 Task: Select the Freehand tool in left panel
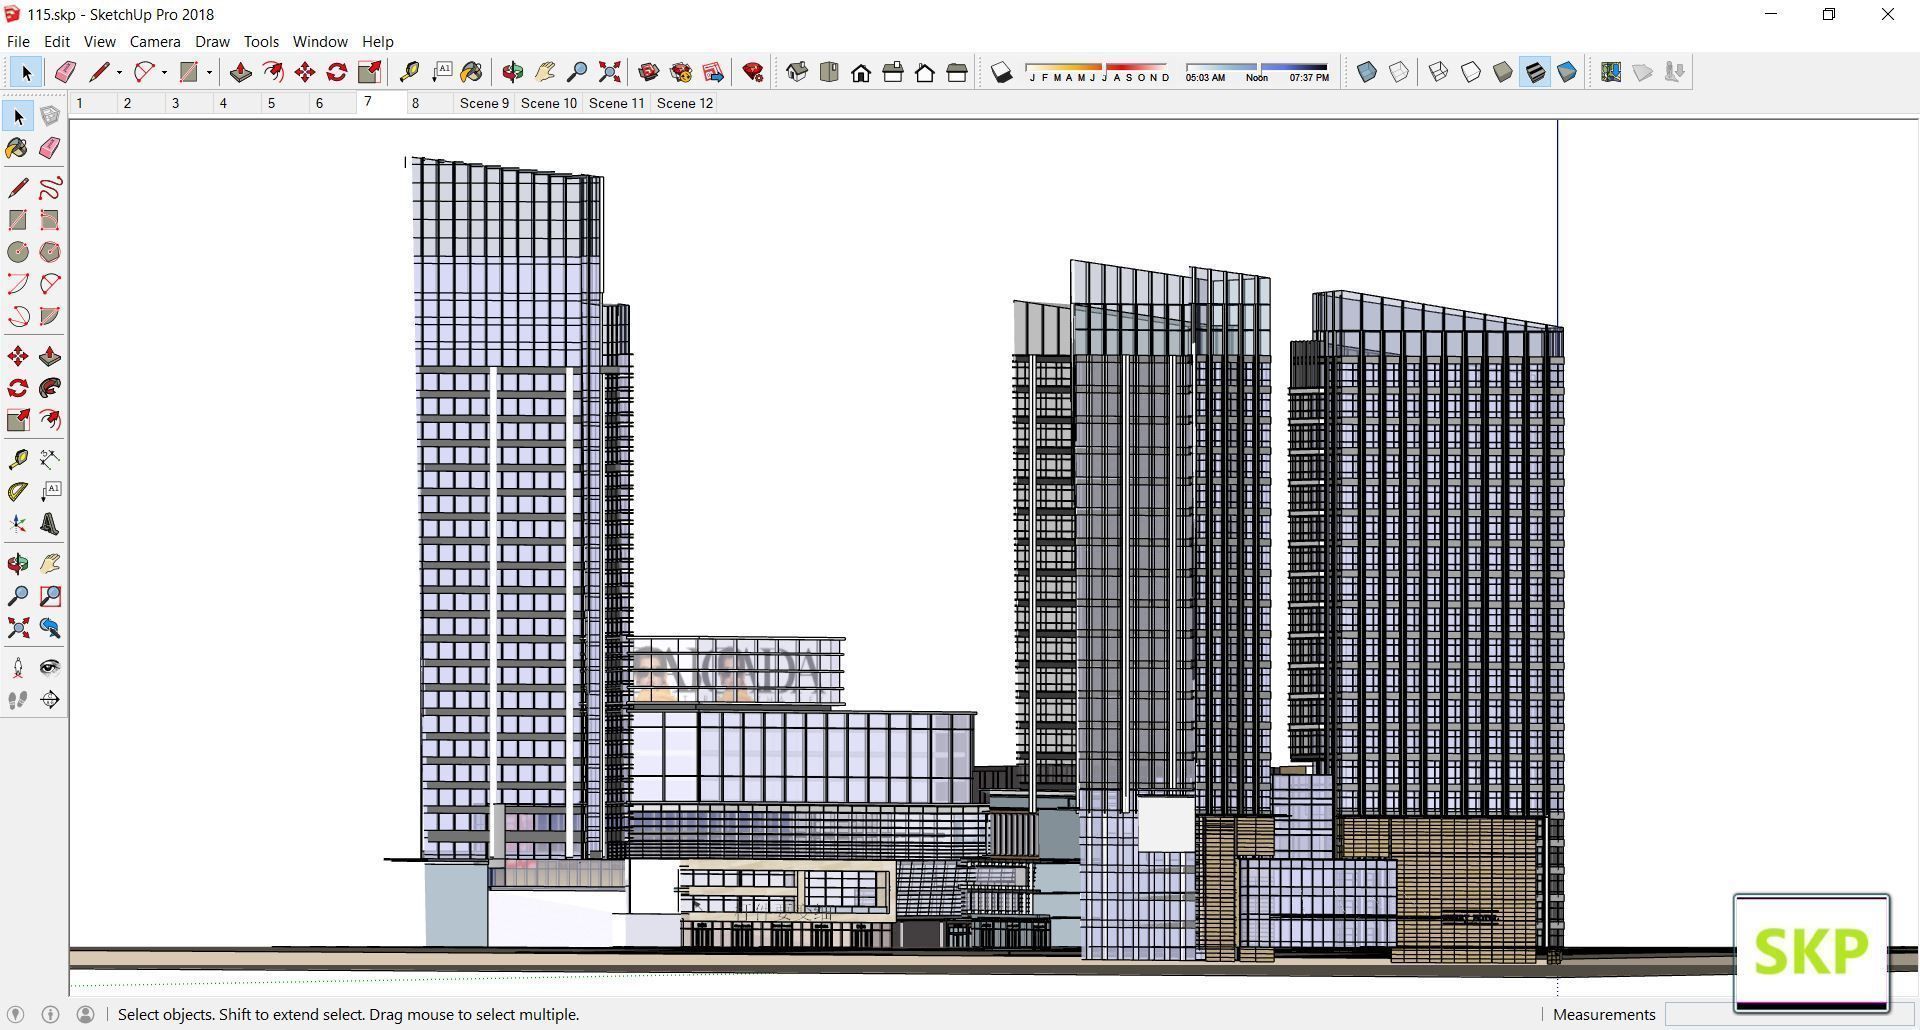50,188
